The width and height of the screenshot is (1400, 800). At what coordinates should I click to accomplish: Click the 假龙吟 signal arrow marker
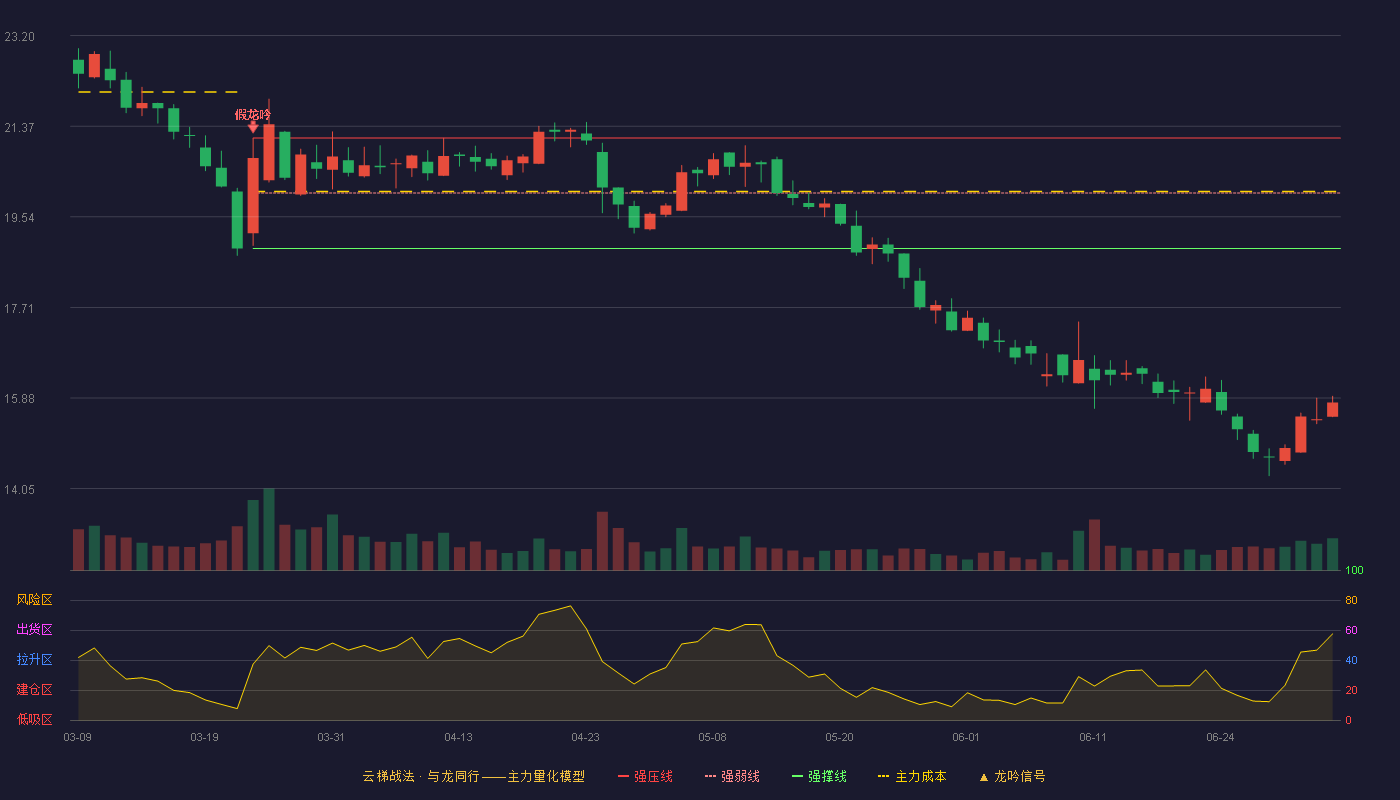[x=253, y=127]
